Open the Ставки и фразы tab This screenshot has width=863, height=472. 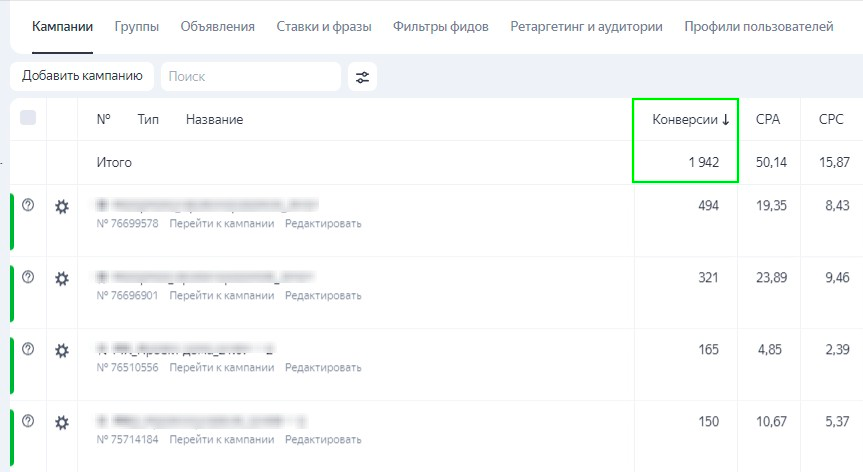click(x=324, y=26)
